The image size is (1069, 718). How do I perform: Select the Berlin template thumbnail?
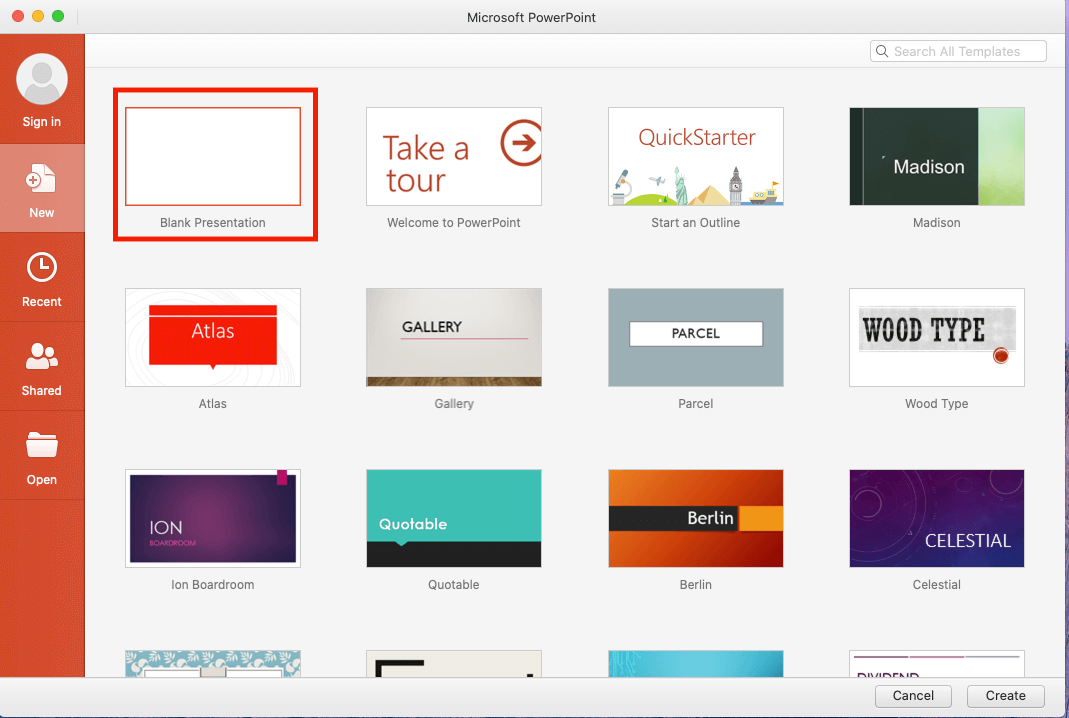click(695, 518)
